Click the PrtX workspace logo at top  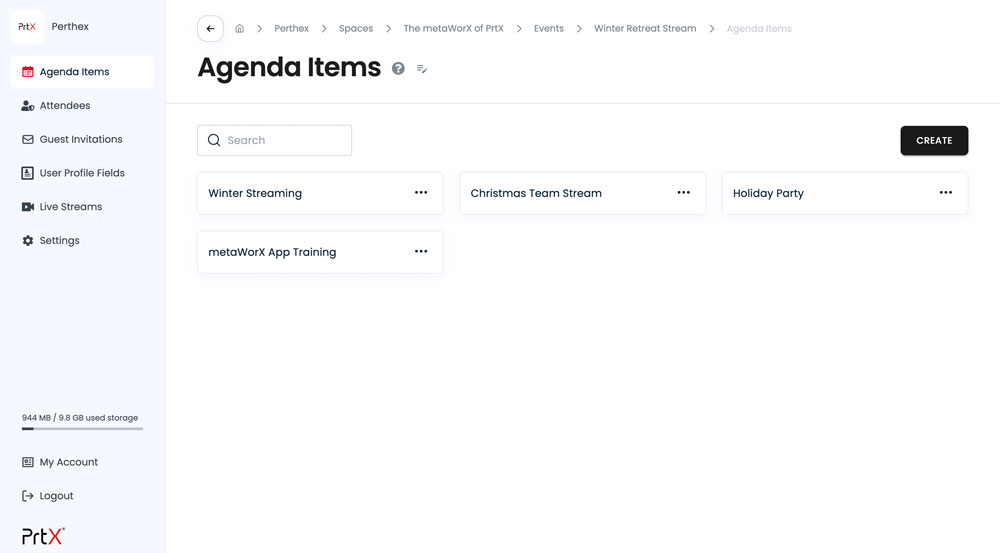(27, 27)
